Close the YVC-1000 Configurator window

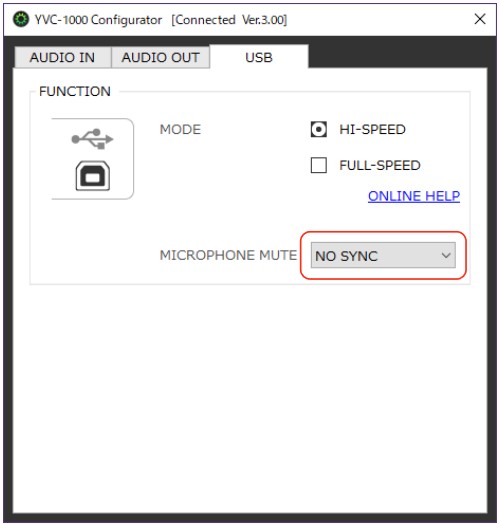[x=480, y=19]
